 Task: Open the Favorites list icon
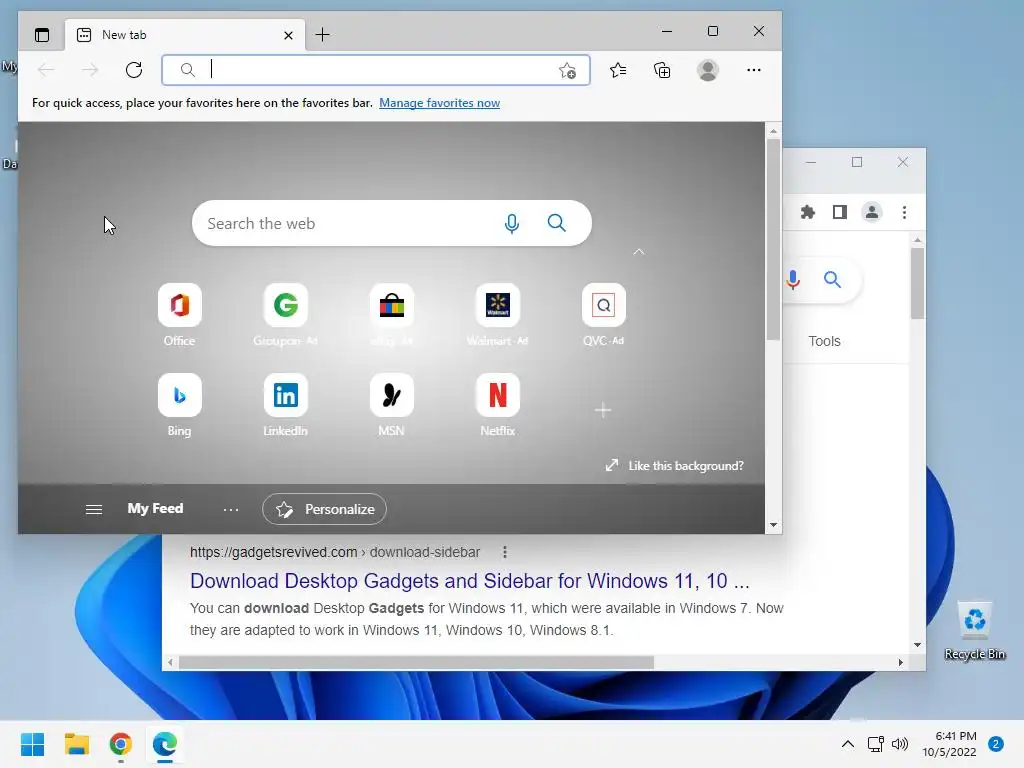pyautogui.click(x=618, y=70)
